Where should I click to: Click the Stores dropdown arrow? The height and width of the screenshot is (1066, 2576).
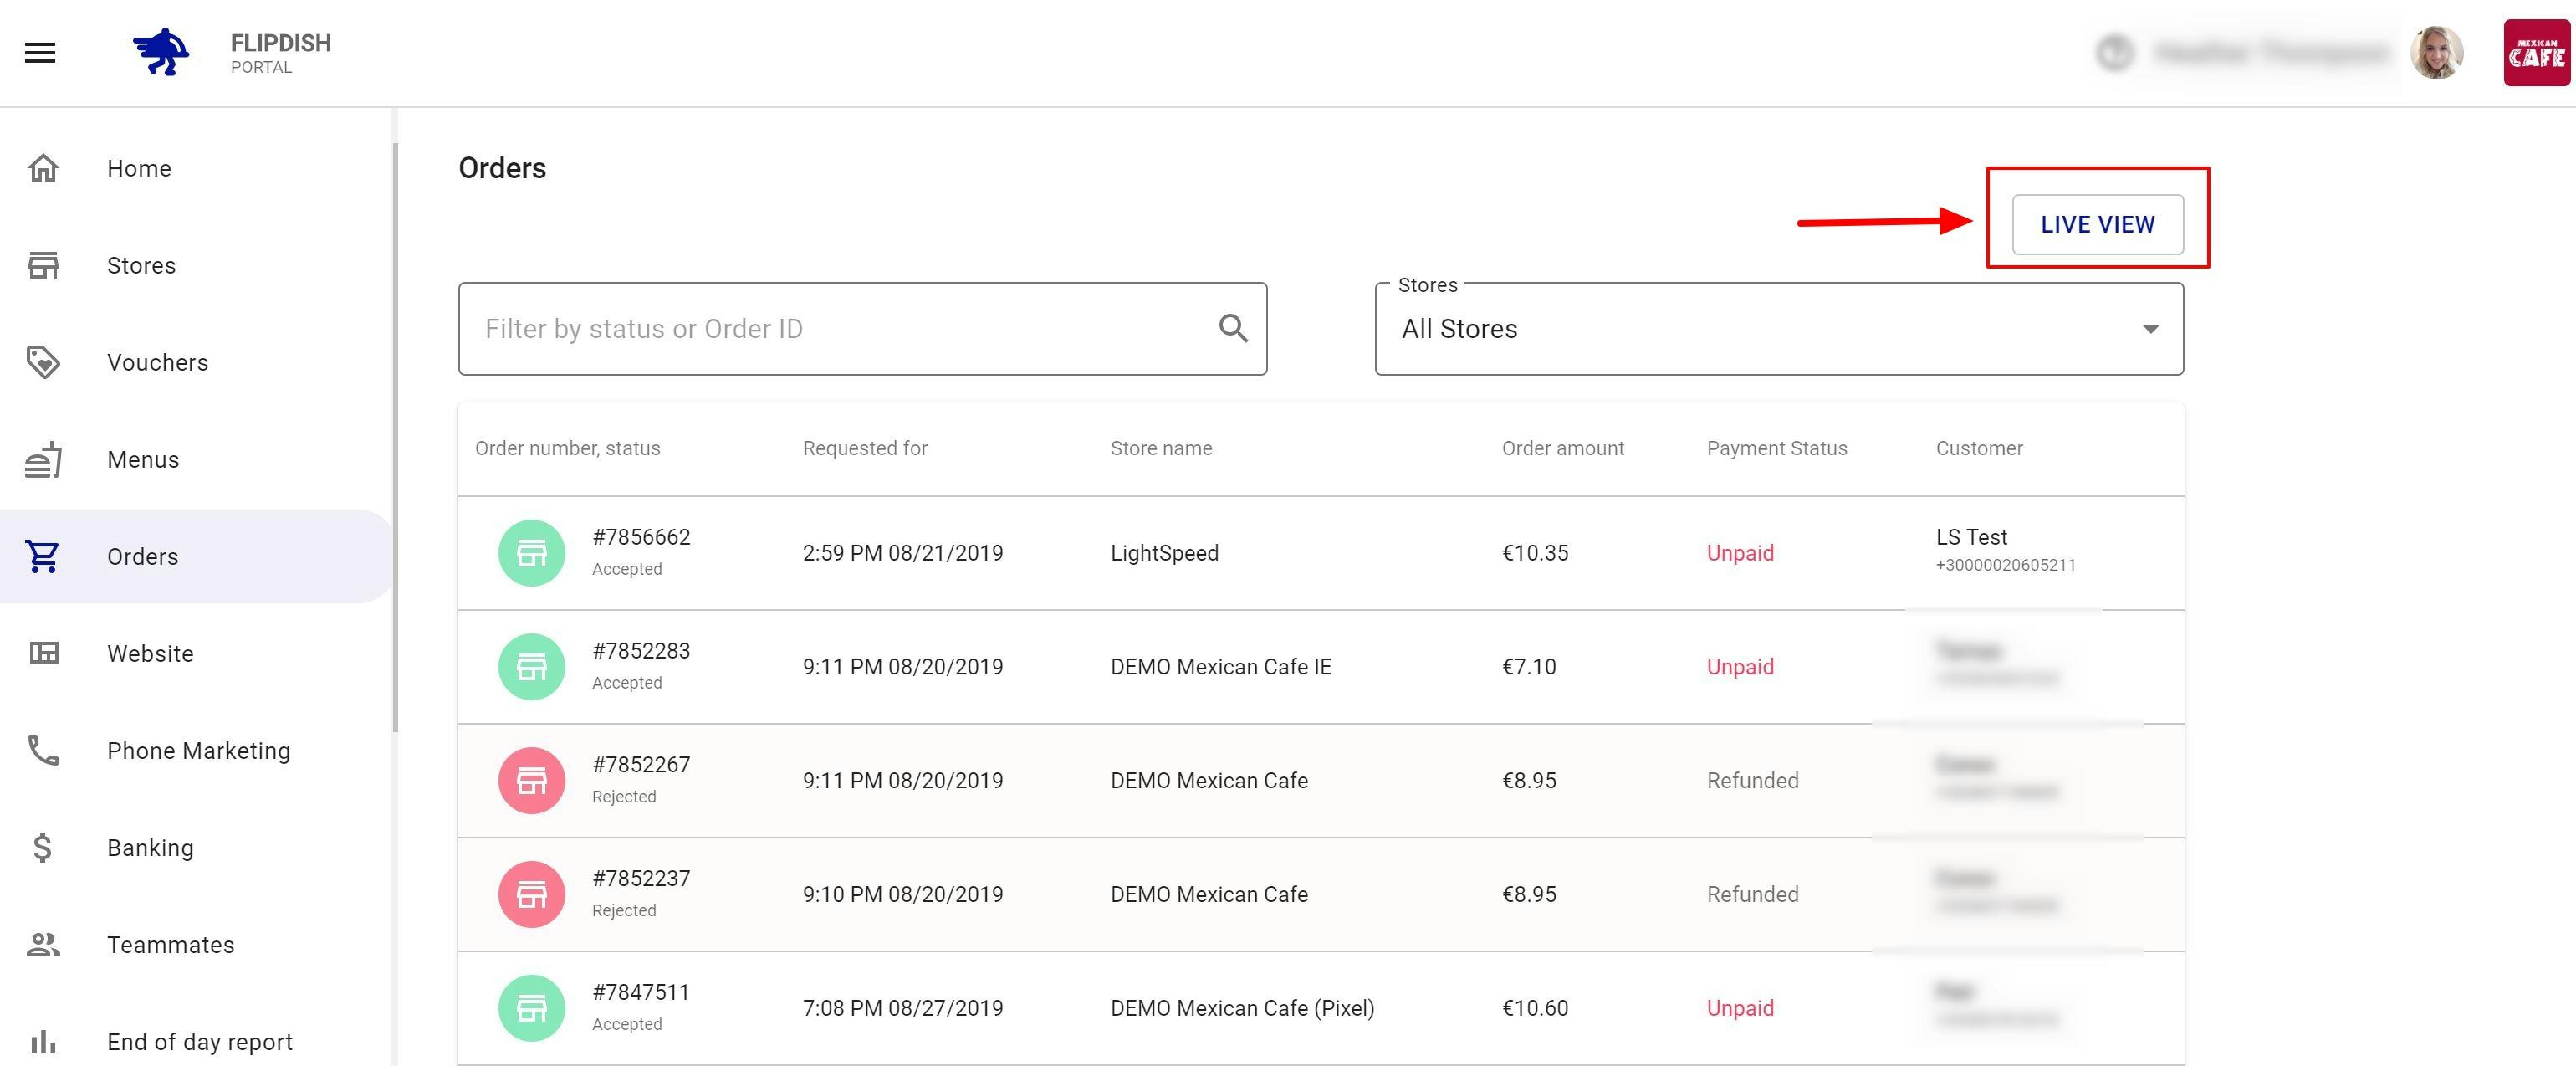coord(2150,329)
